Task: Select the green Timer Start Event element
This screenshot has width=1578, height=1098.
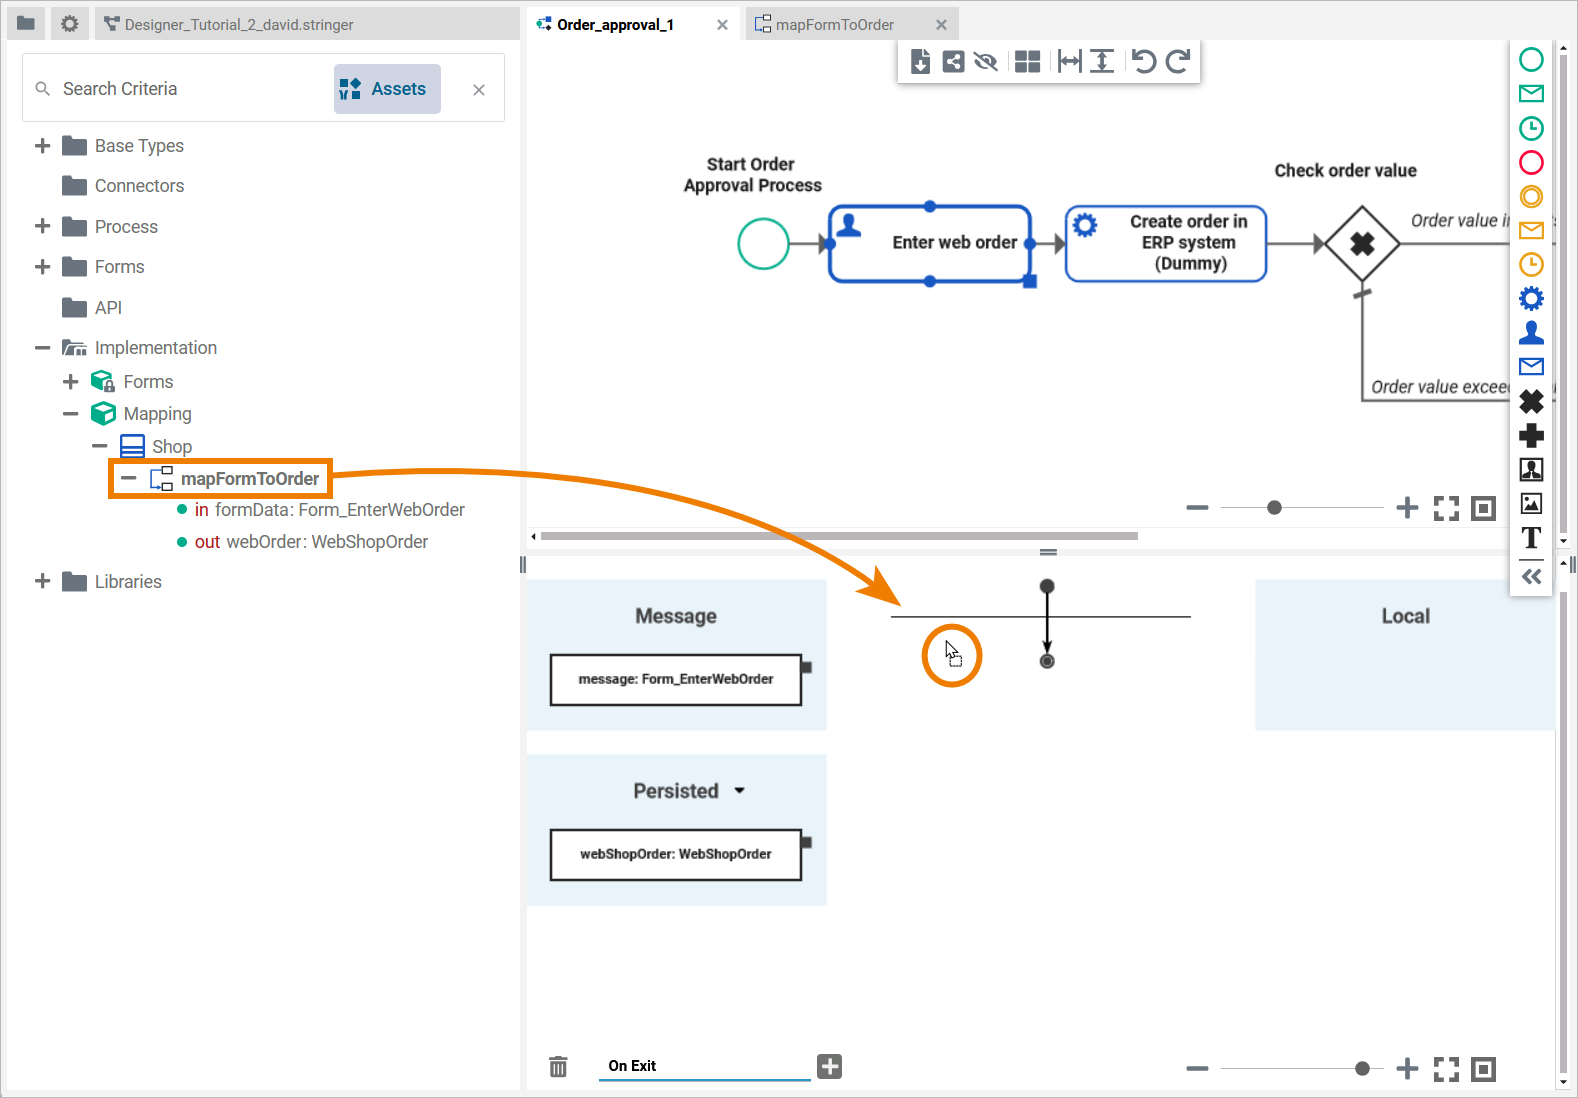Action: click(1531, 128)
